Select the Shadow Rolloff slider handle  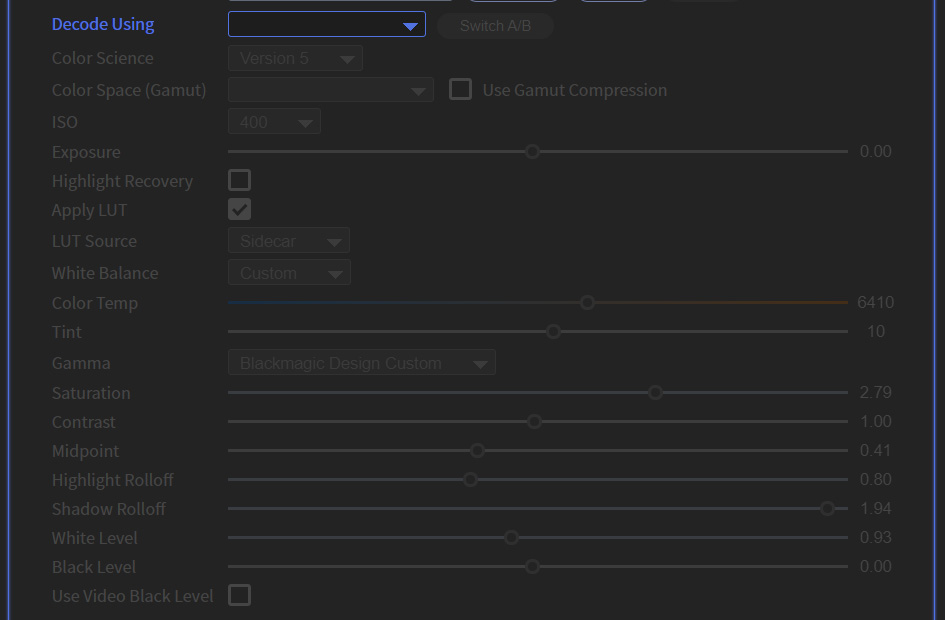click(827, 508)
